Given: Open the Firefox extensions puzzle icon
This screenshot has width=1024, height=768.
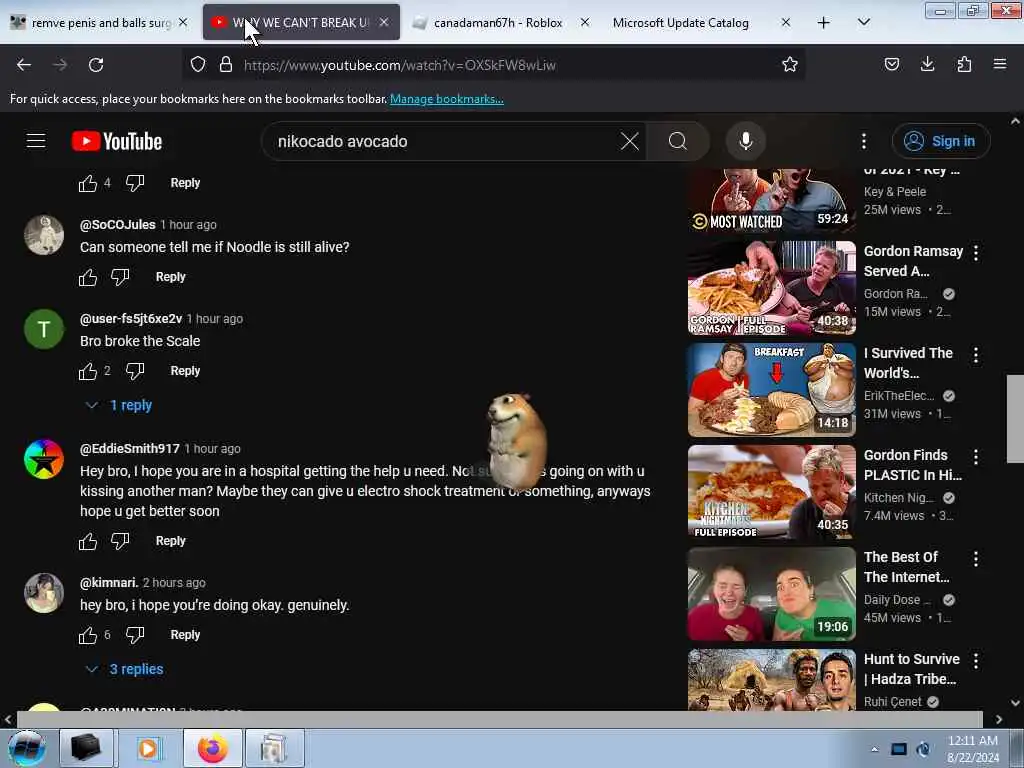Looking at the screenshot, I should click(964, 65).
